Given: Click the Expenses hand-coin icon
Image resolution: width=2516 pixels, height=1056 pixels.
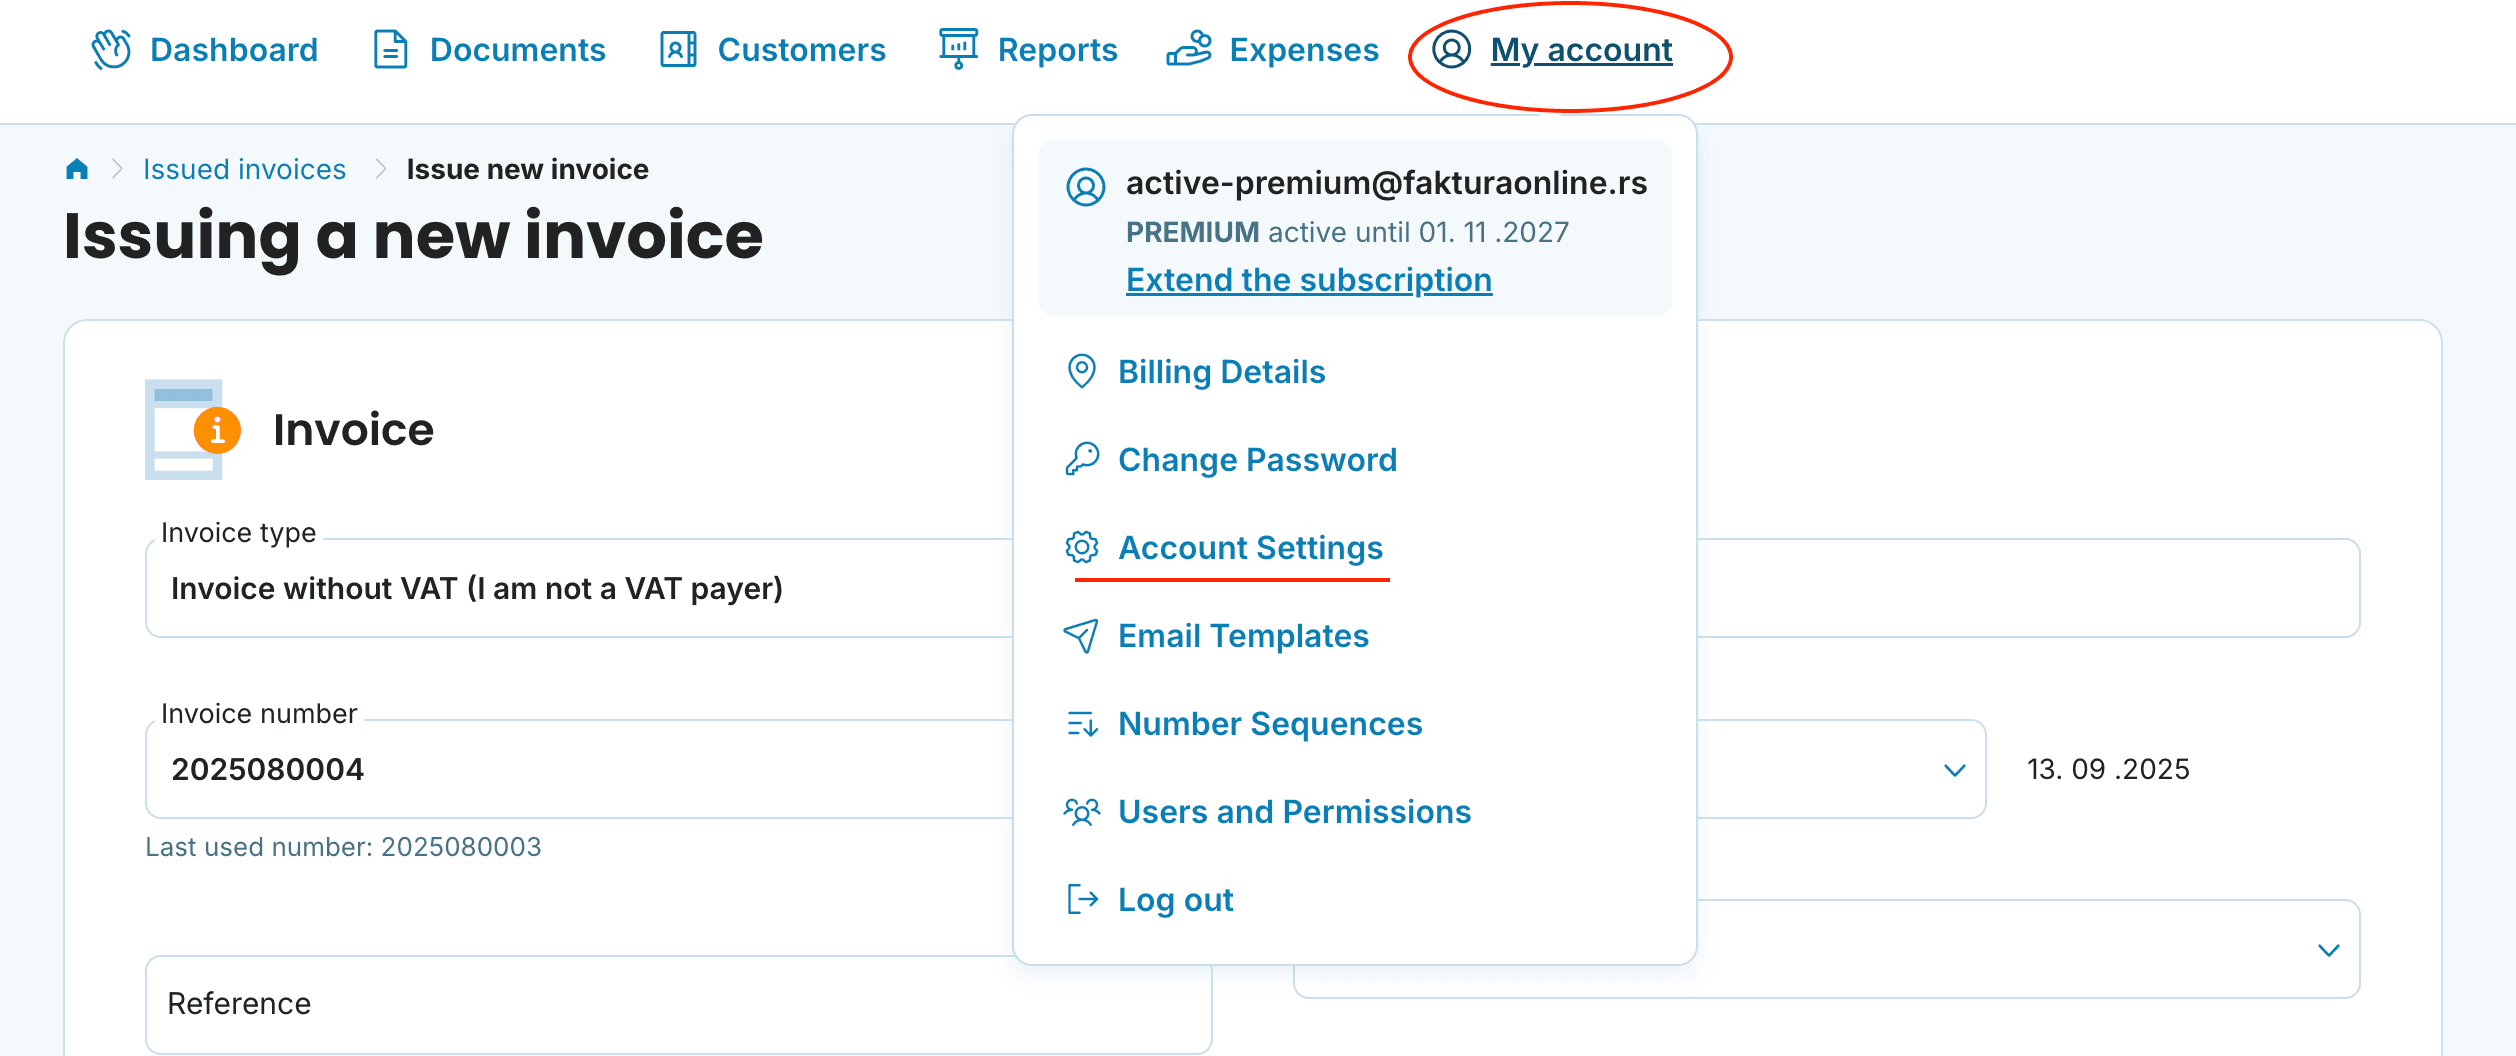Looking at the screenshot, I should point(1189,49).
